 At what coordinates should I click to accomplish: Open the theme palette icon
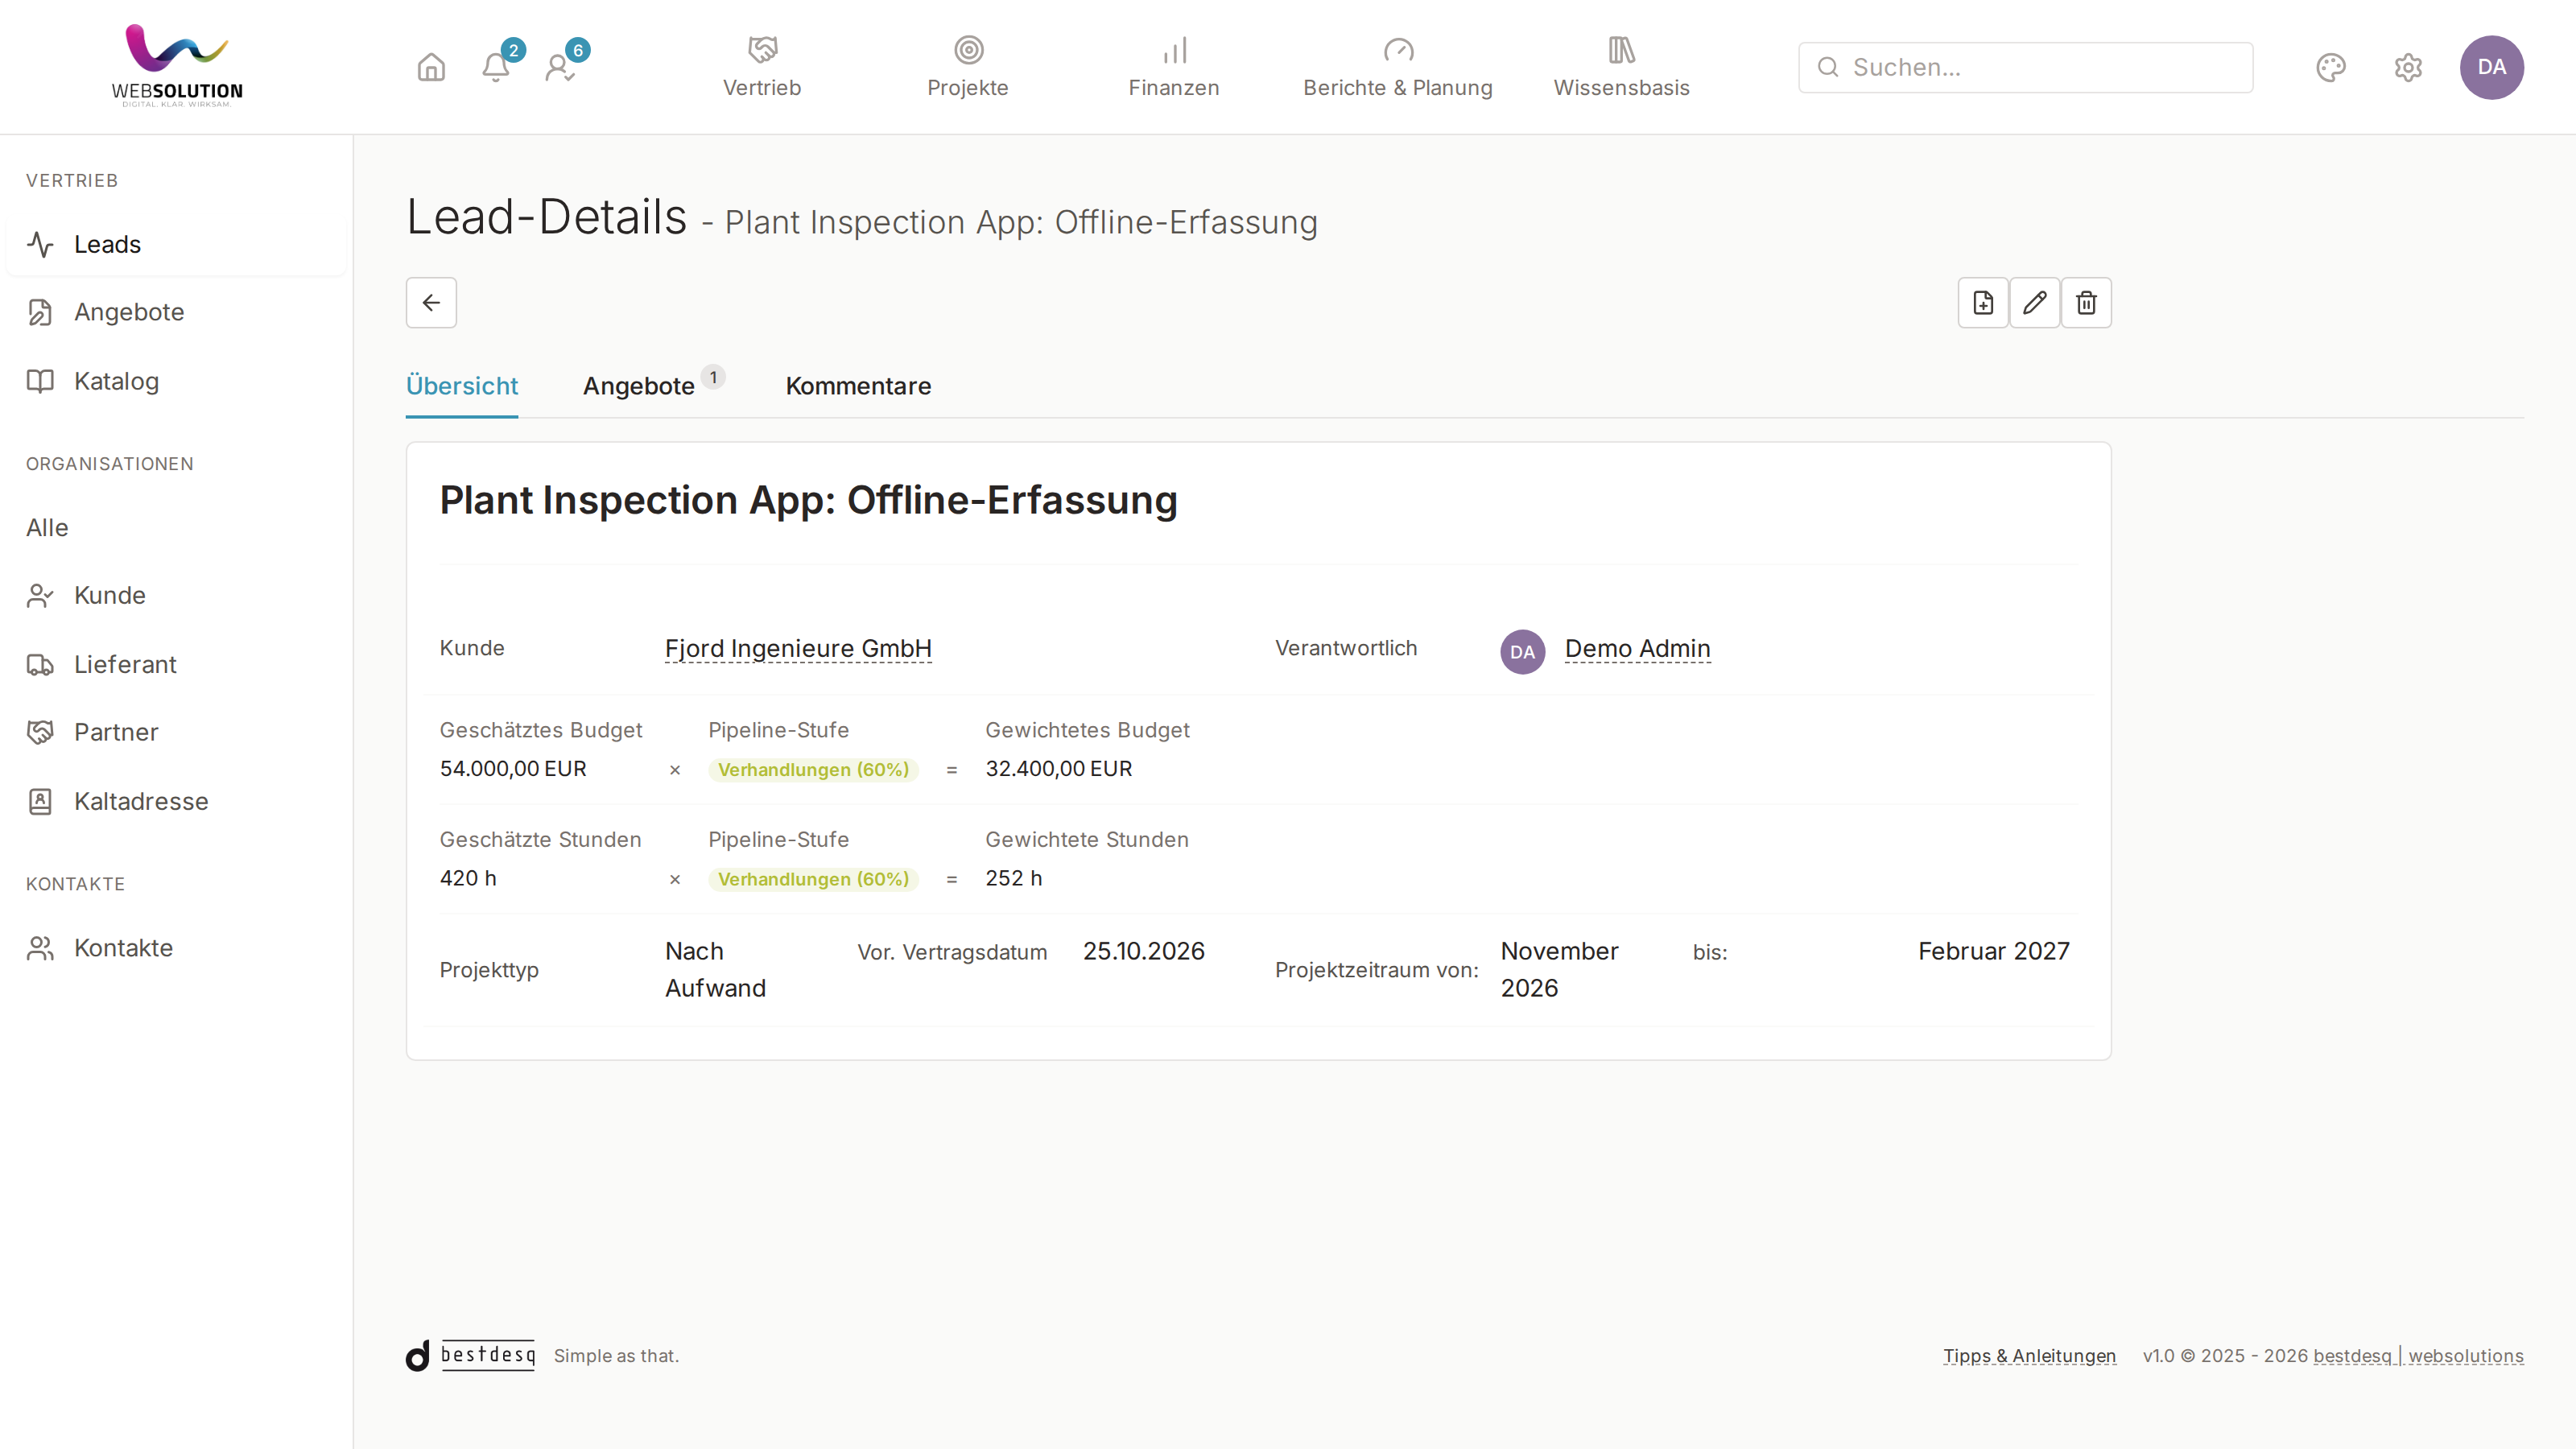(2331, 67)
